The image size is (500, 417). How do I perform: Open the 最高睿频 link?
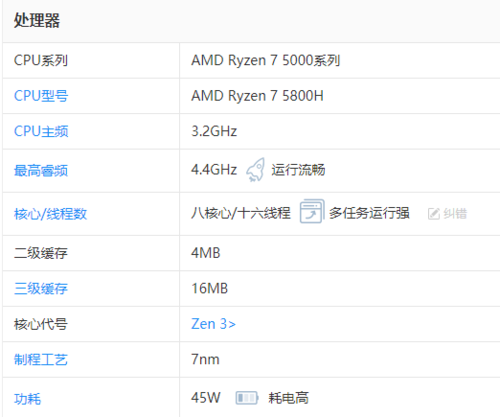[x=41, y=171]
